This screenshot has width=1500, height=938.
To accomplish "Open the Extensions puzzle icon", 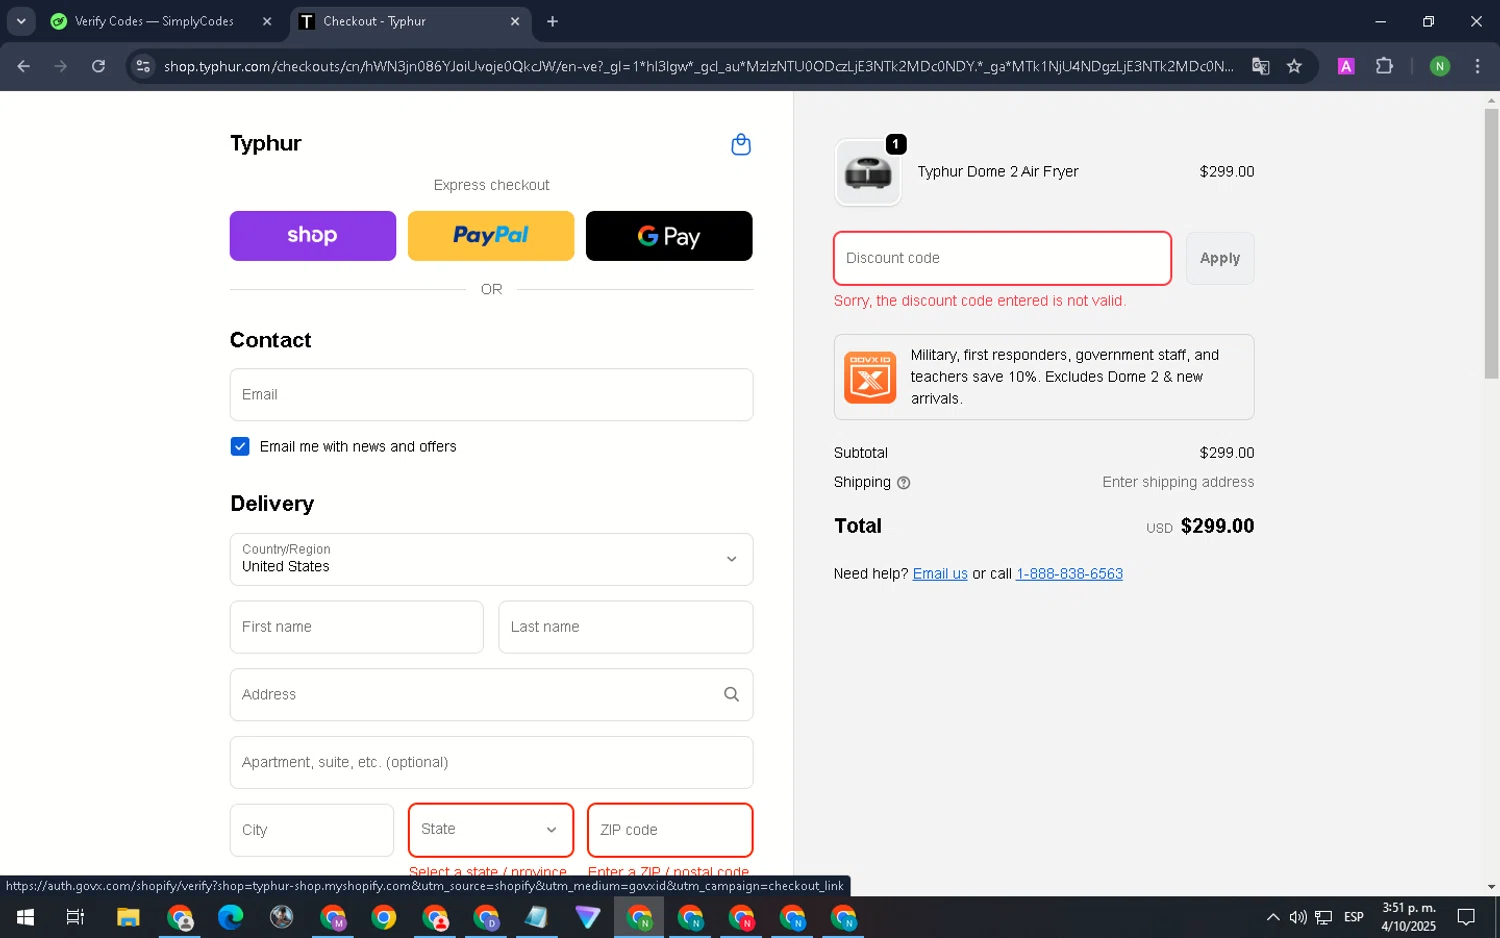I will [x=1384, y=66].
